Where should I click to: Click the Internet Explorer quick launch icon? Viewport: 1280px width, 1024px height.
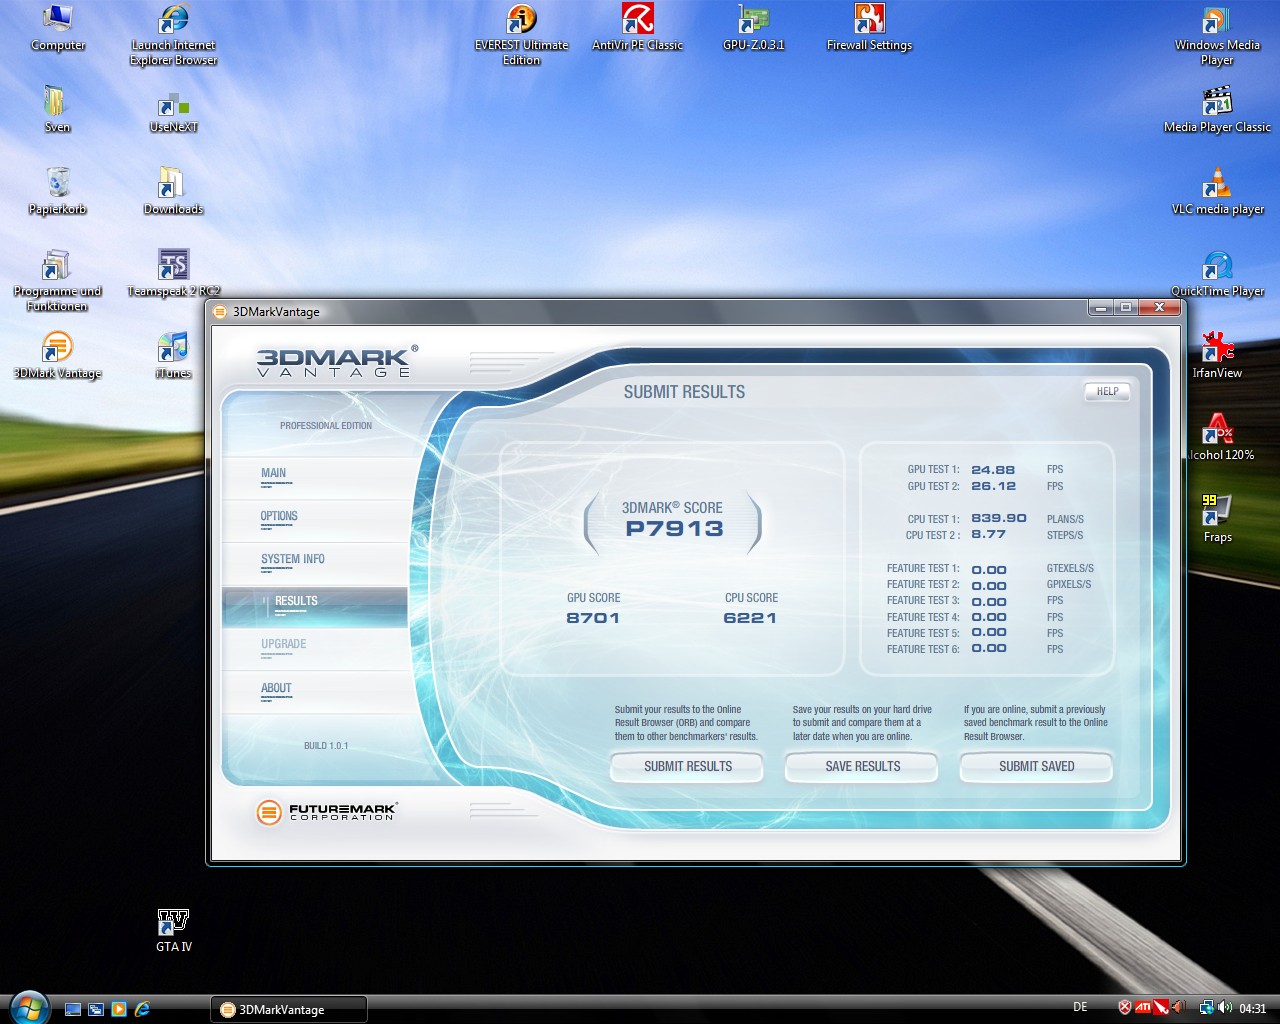[142, 1009]
